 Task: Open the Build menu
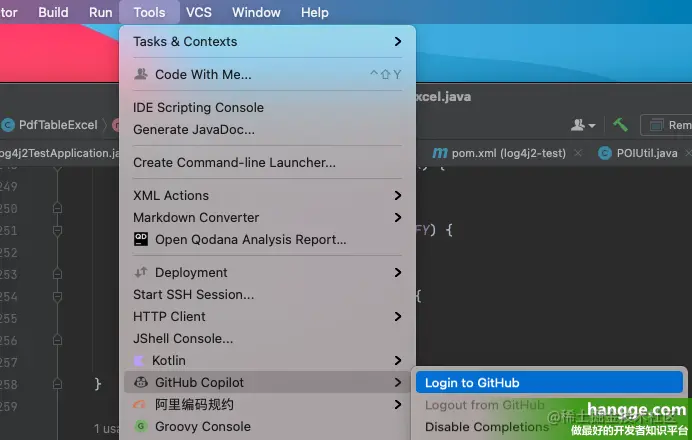pos(53,12)
